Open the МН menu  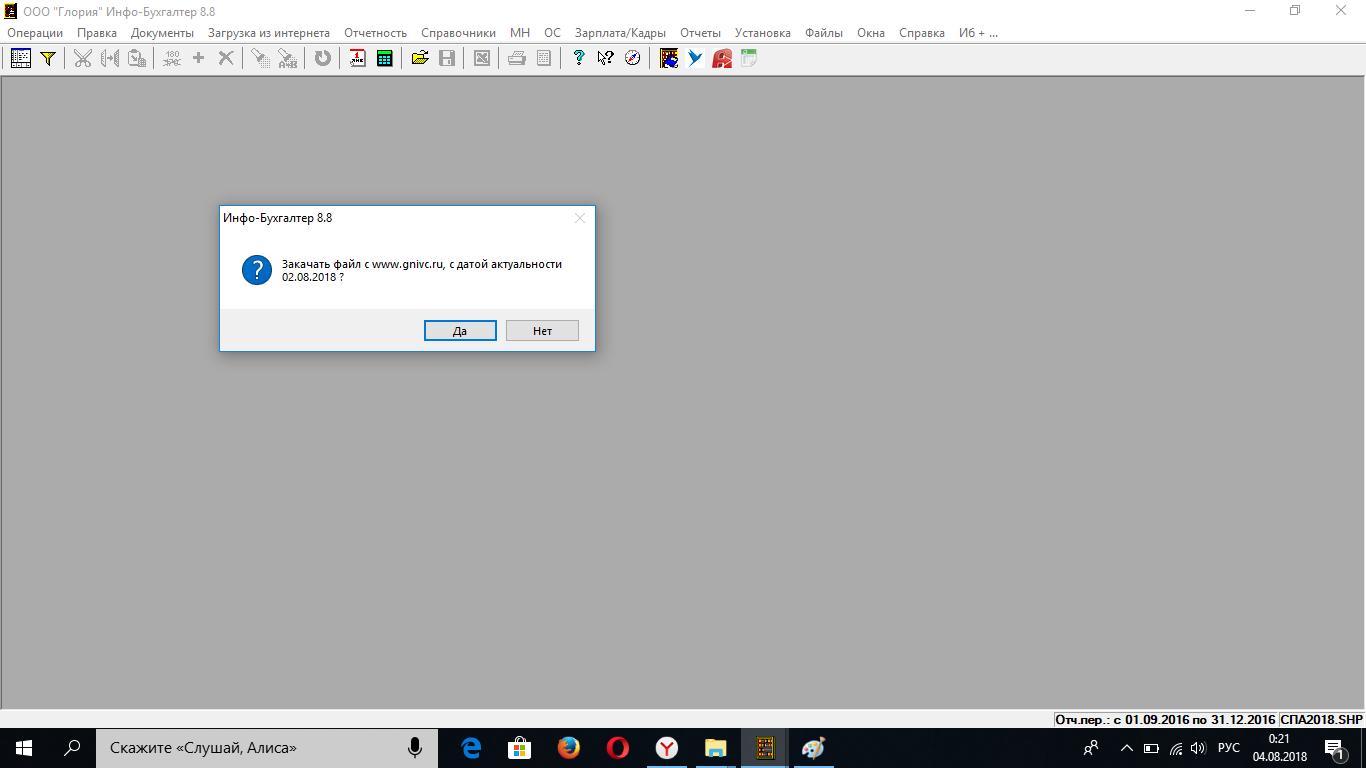[520, 33]
